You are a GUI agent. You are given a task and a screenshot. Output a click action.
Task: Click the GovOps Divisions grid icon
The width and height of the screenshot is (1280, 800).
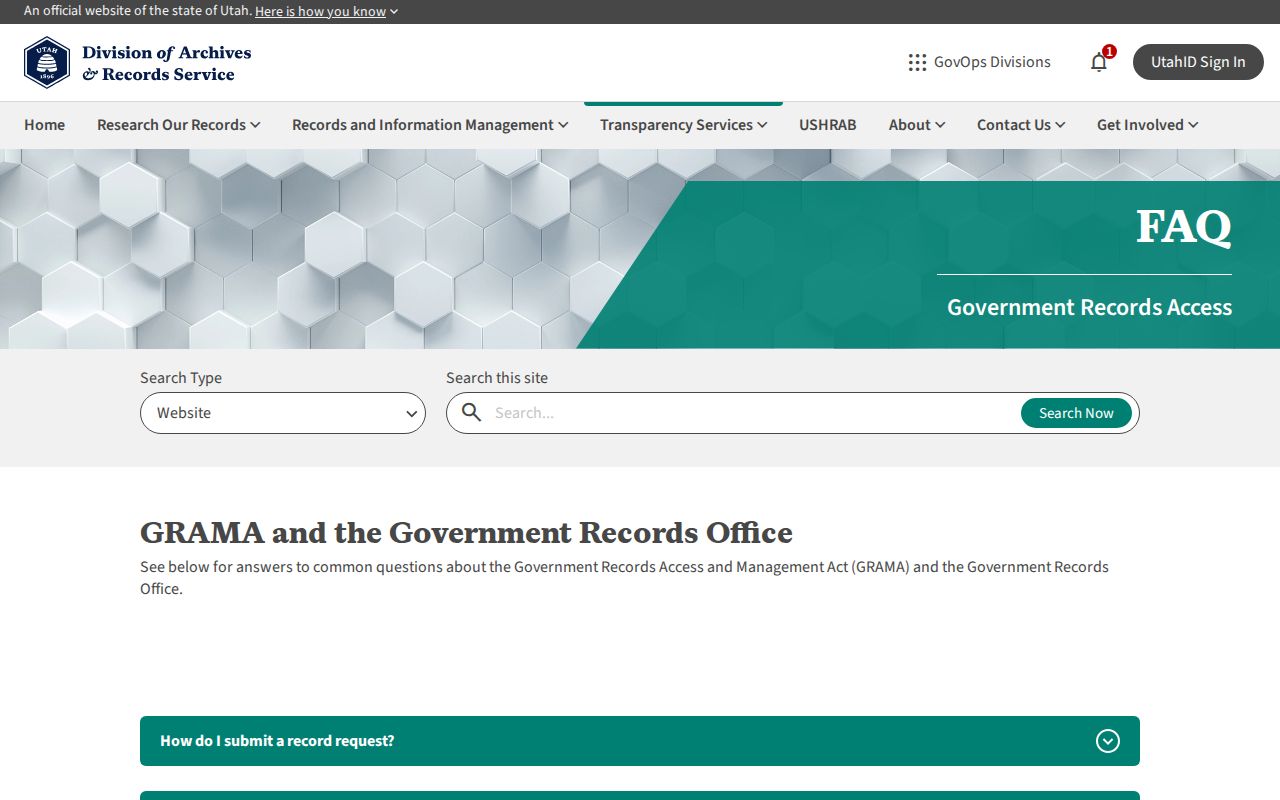(x=917, y=62)
